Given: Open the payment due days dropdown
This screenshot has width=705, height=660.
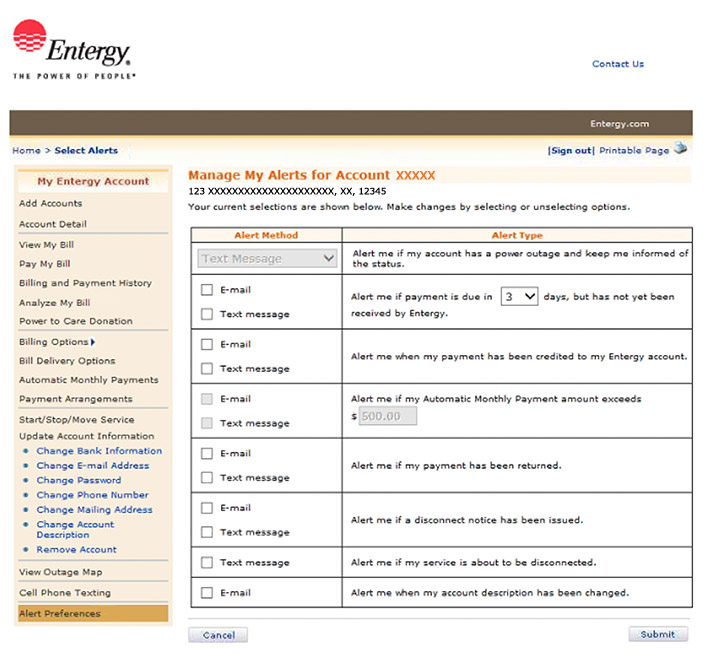Looking at the screenshot, I should click(x=519, y=296).
